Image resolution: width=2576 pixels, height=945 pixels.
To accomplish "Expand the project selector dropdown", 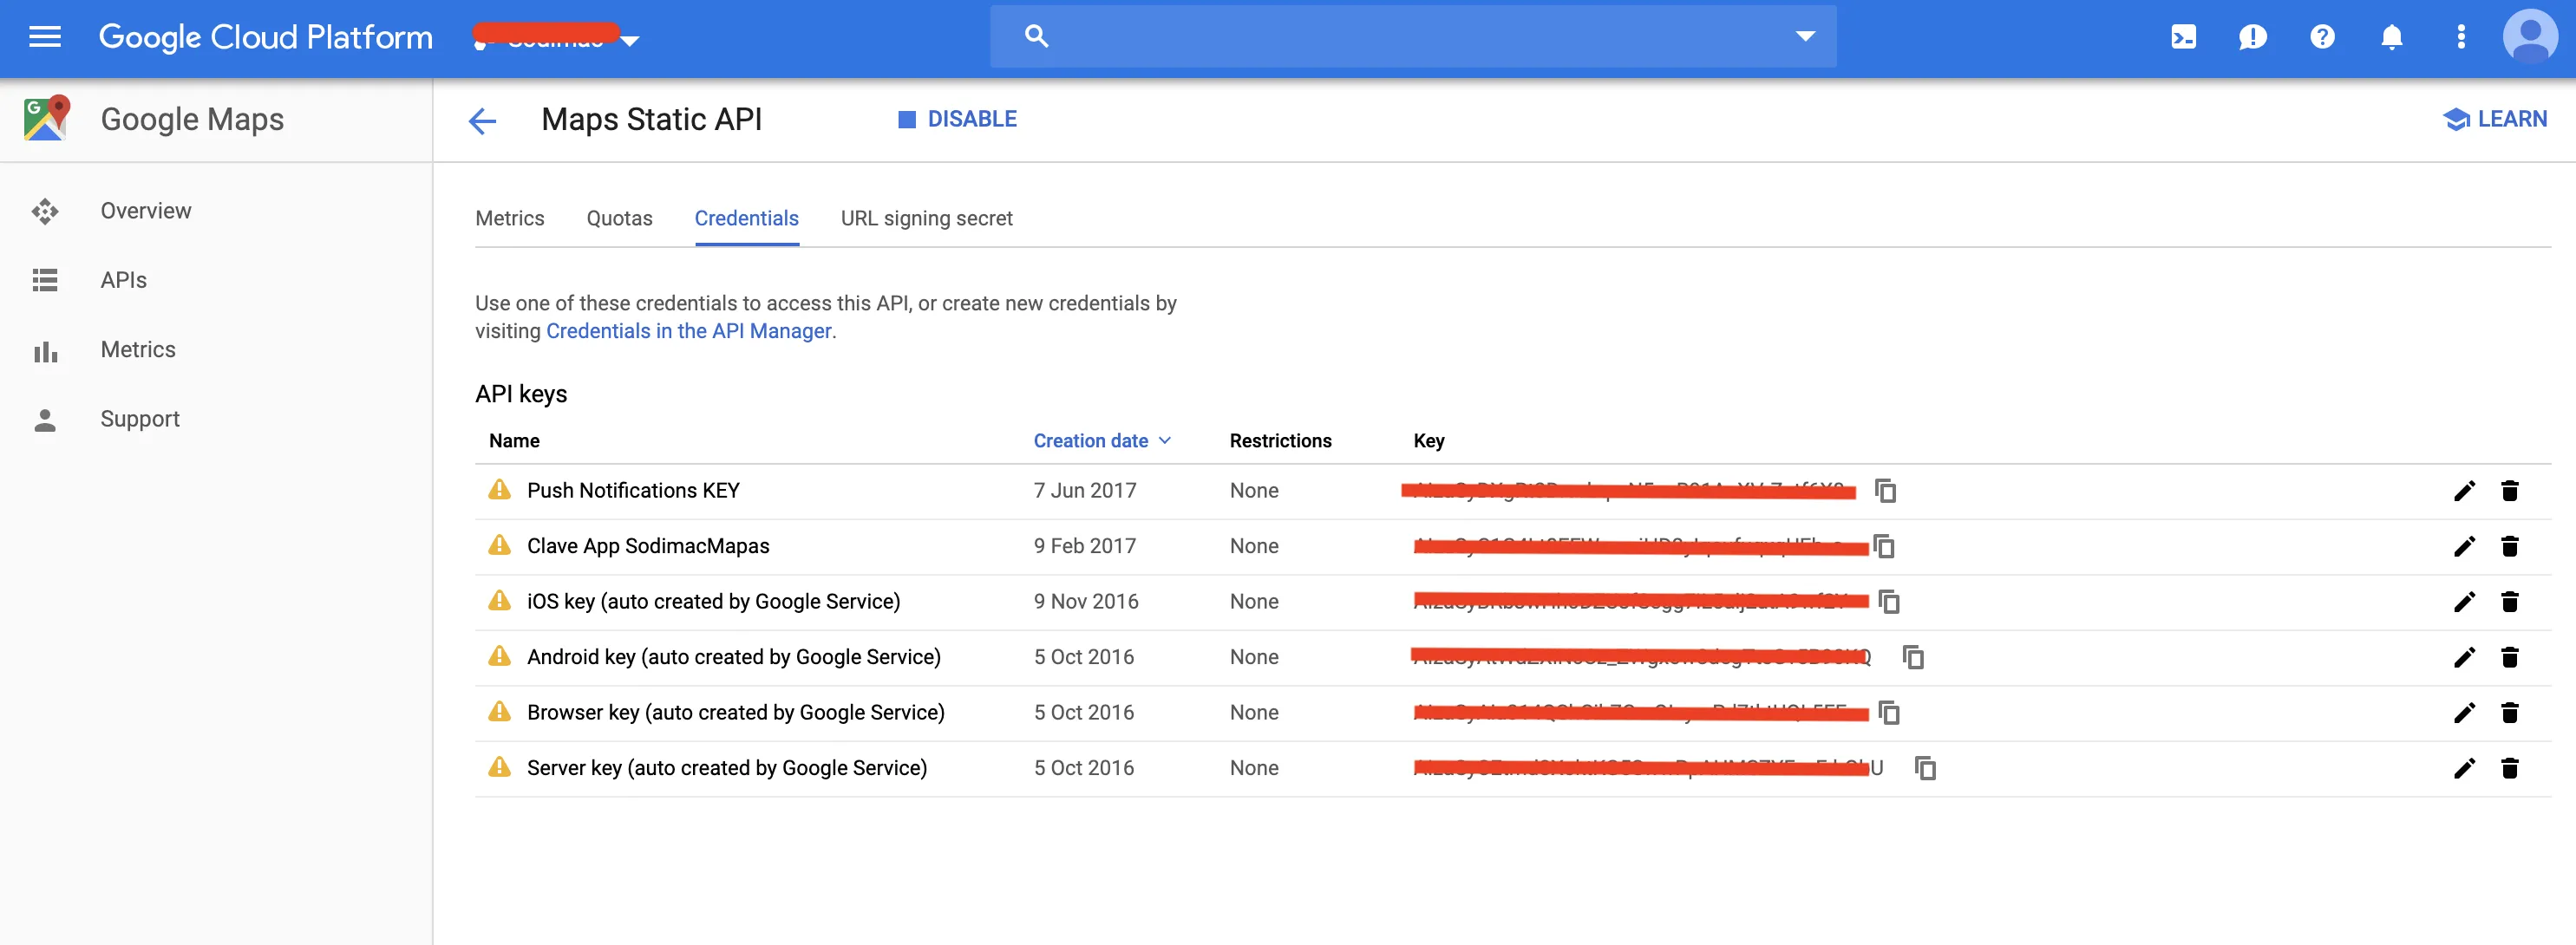I will coord(630,41).
